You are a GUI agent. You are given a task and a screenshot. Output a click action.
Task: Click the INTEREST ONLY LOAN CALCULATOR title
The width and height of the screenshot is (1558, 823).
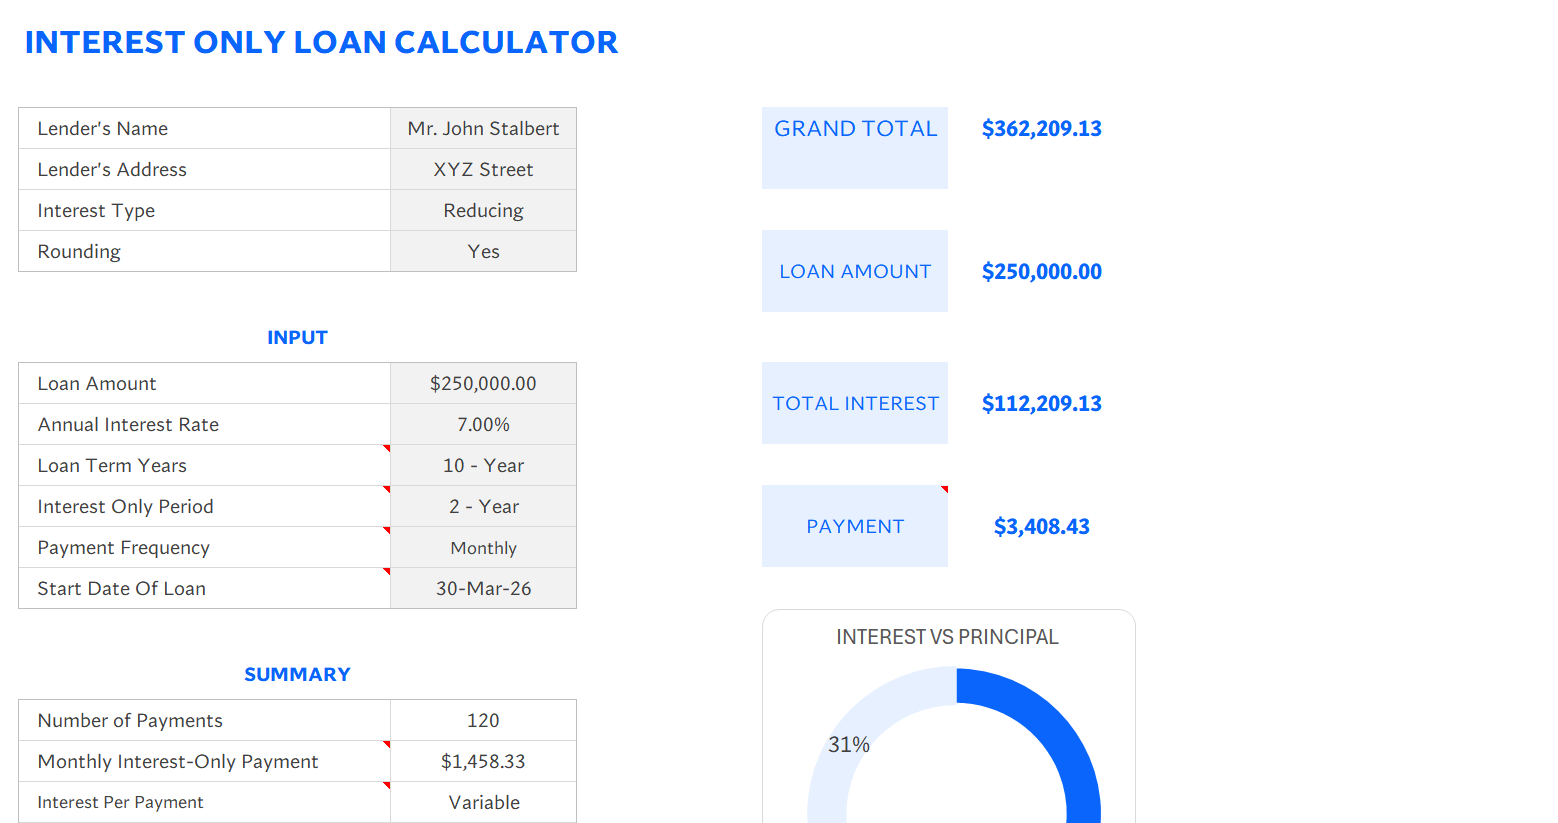pos(321,42)
